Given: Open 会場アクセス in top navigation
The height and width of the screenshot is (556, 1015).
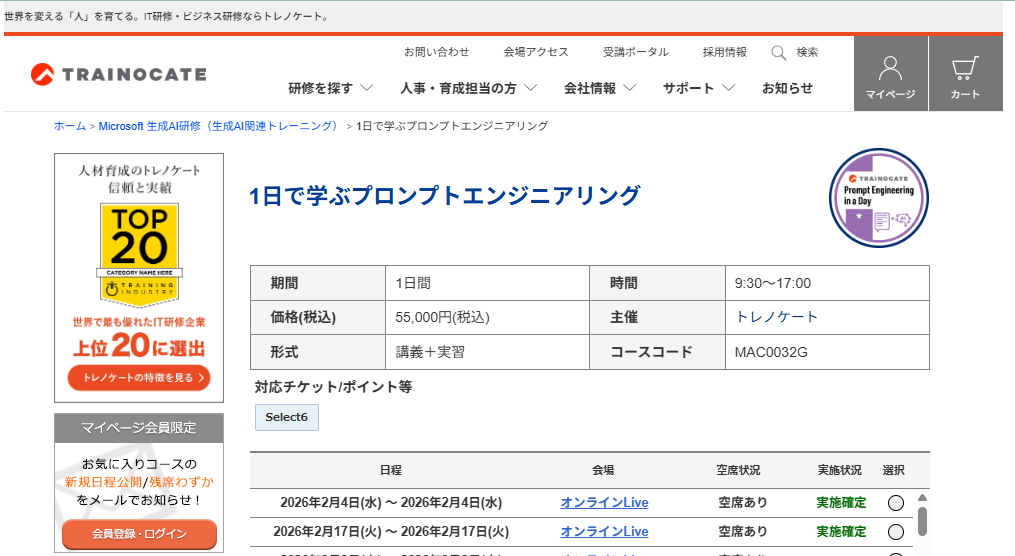Looking at the screenshot, I should pos(536,52).
